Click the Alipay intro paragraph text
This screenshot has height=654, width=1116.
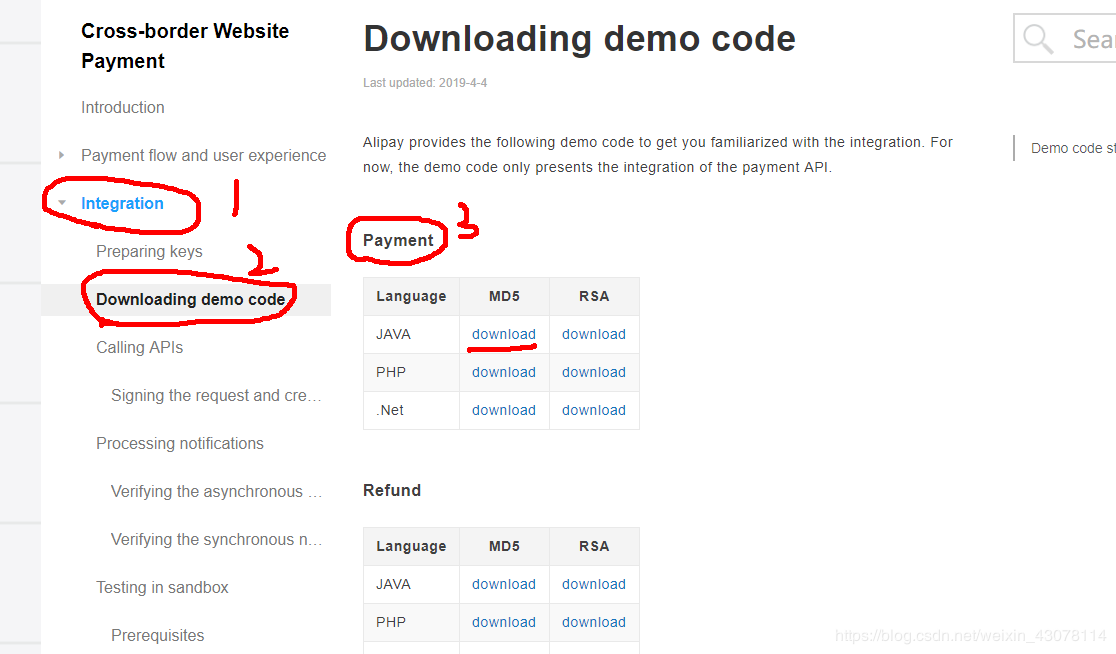click(658, 154)
